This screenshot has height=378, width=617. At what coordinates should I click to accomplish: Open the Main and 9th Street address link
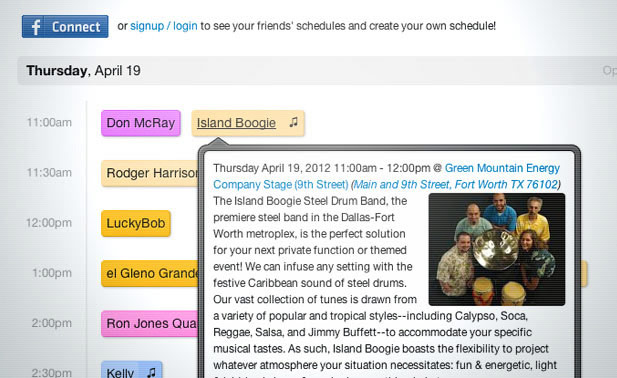click(x=456, y=184)
